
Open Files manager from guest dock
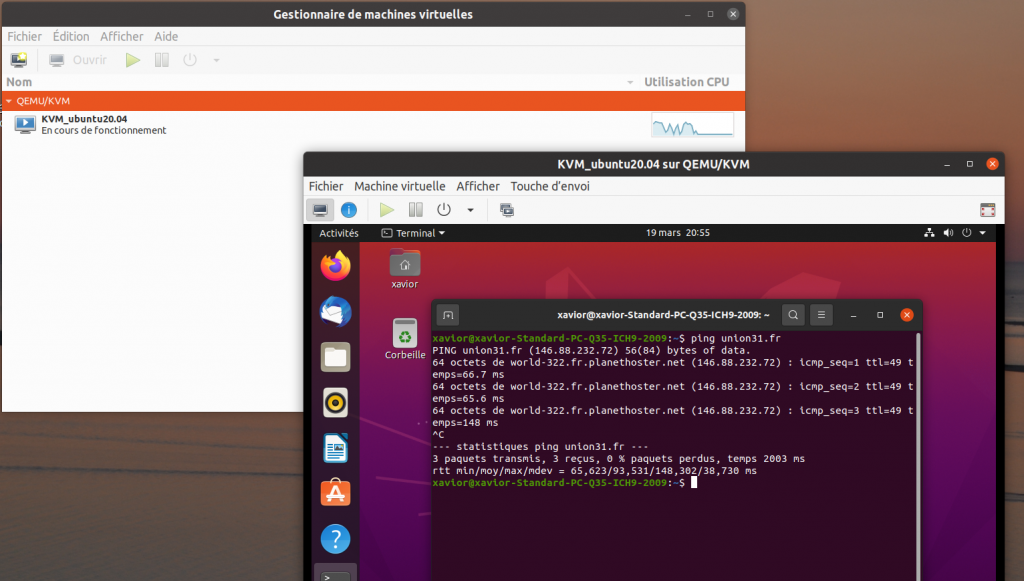click(x=336, y=357)
